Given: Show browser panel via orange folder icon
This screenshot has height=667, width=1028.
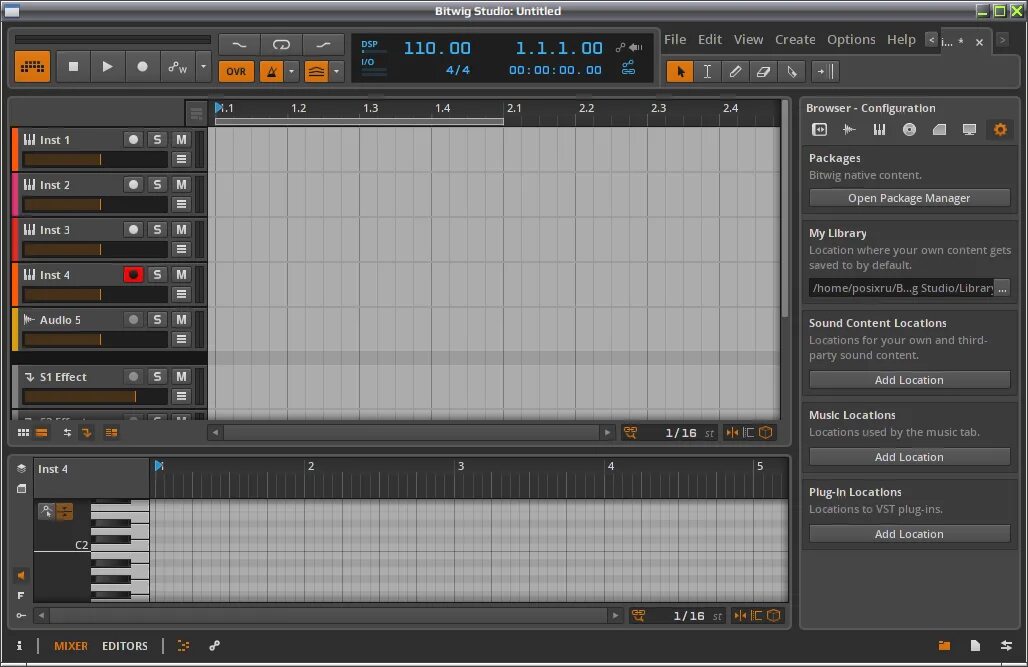Looking at the screenshot, I should (944, 646).
